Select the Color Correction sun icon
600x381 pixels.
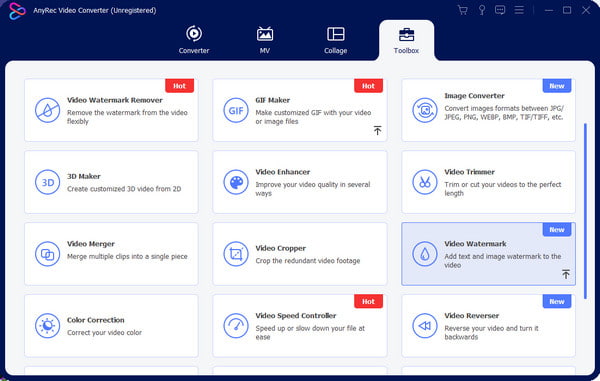[x=47, y=326]
